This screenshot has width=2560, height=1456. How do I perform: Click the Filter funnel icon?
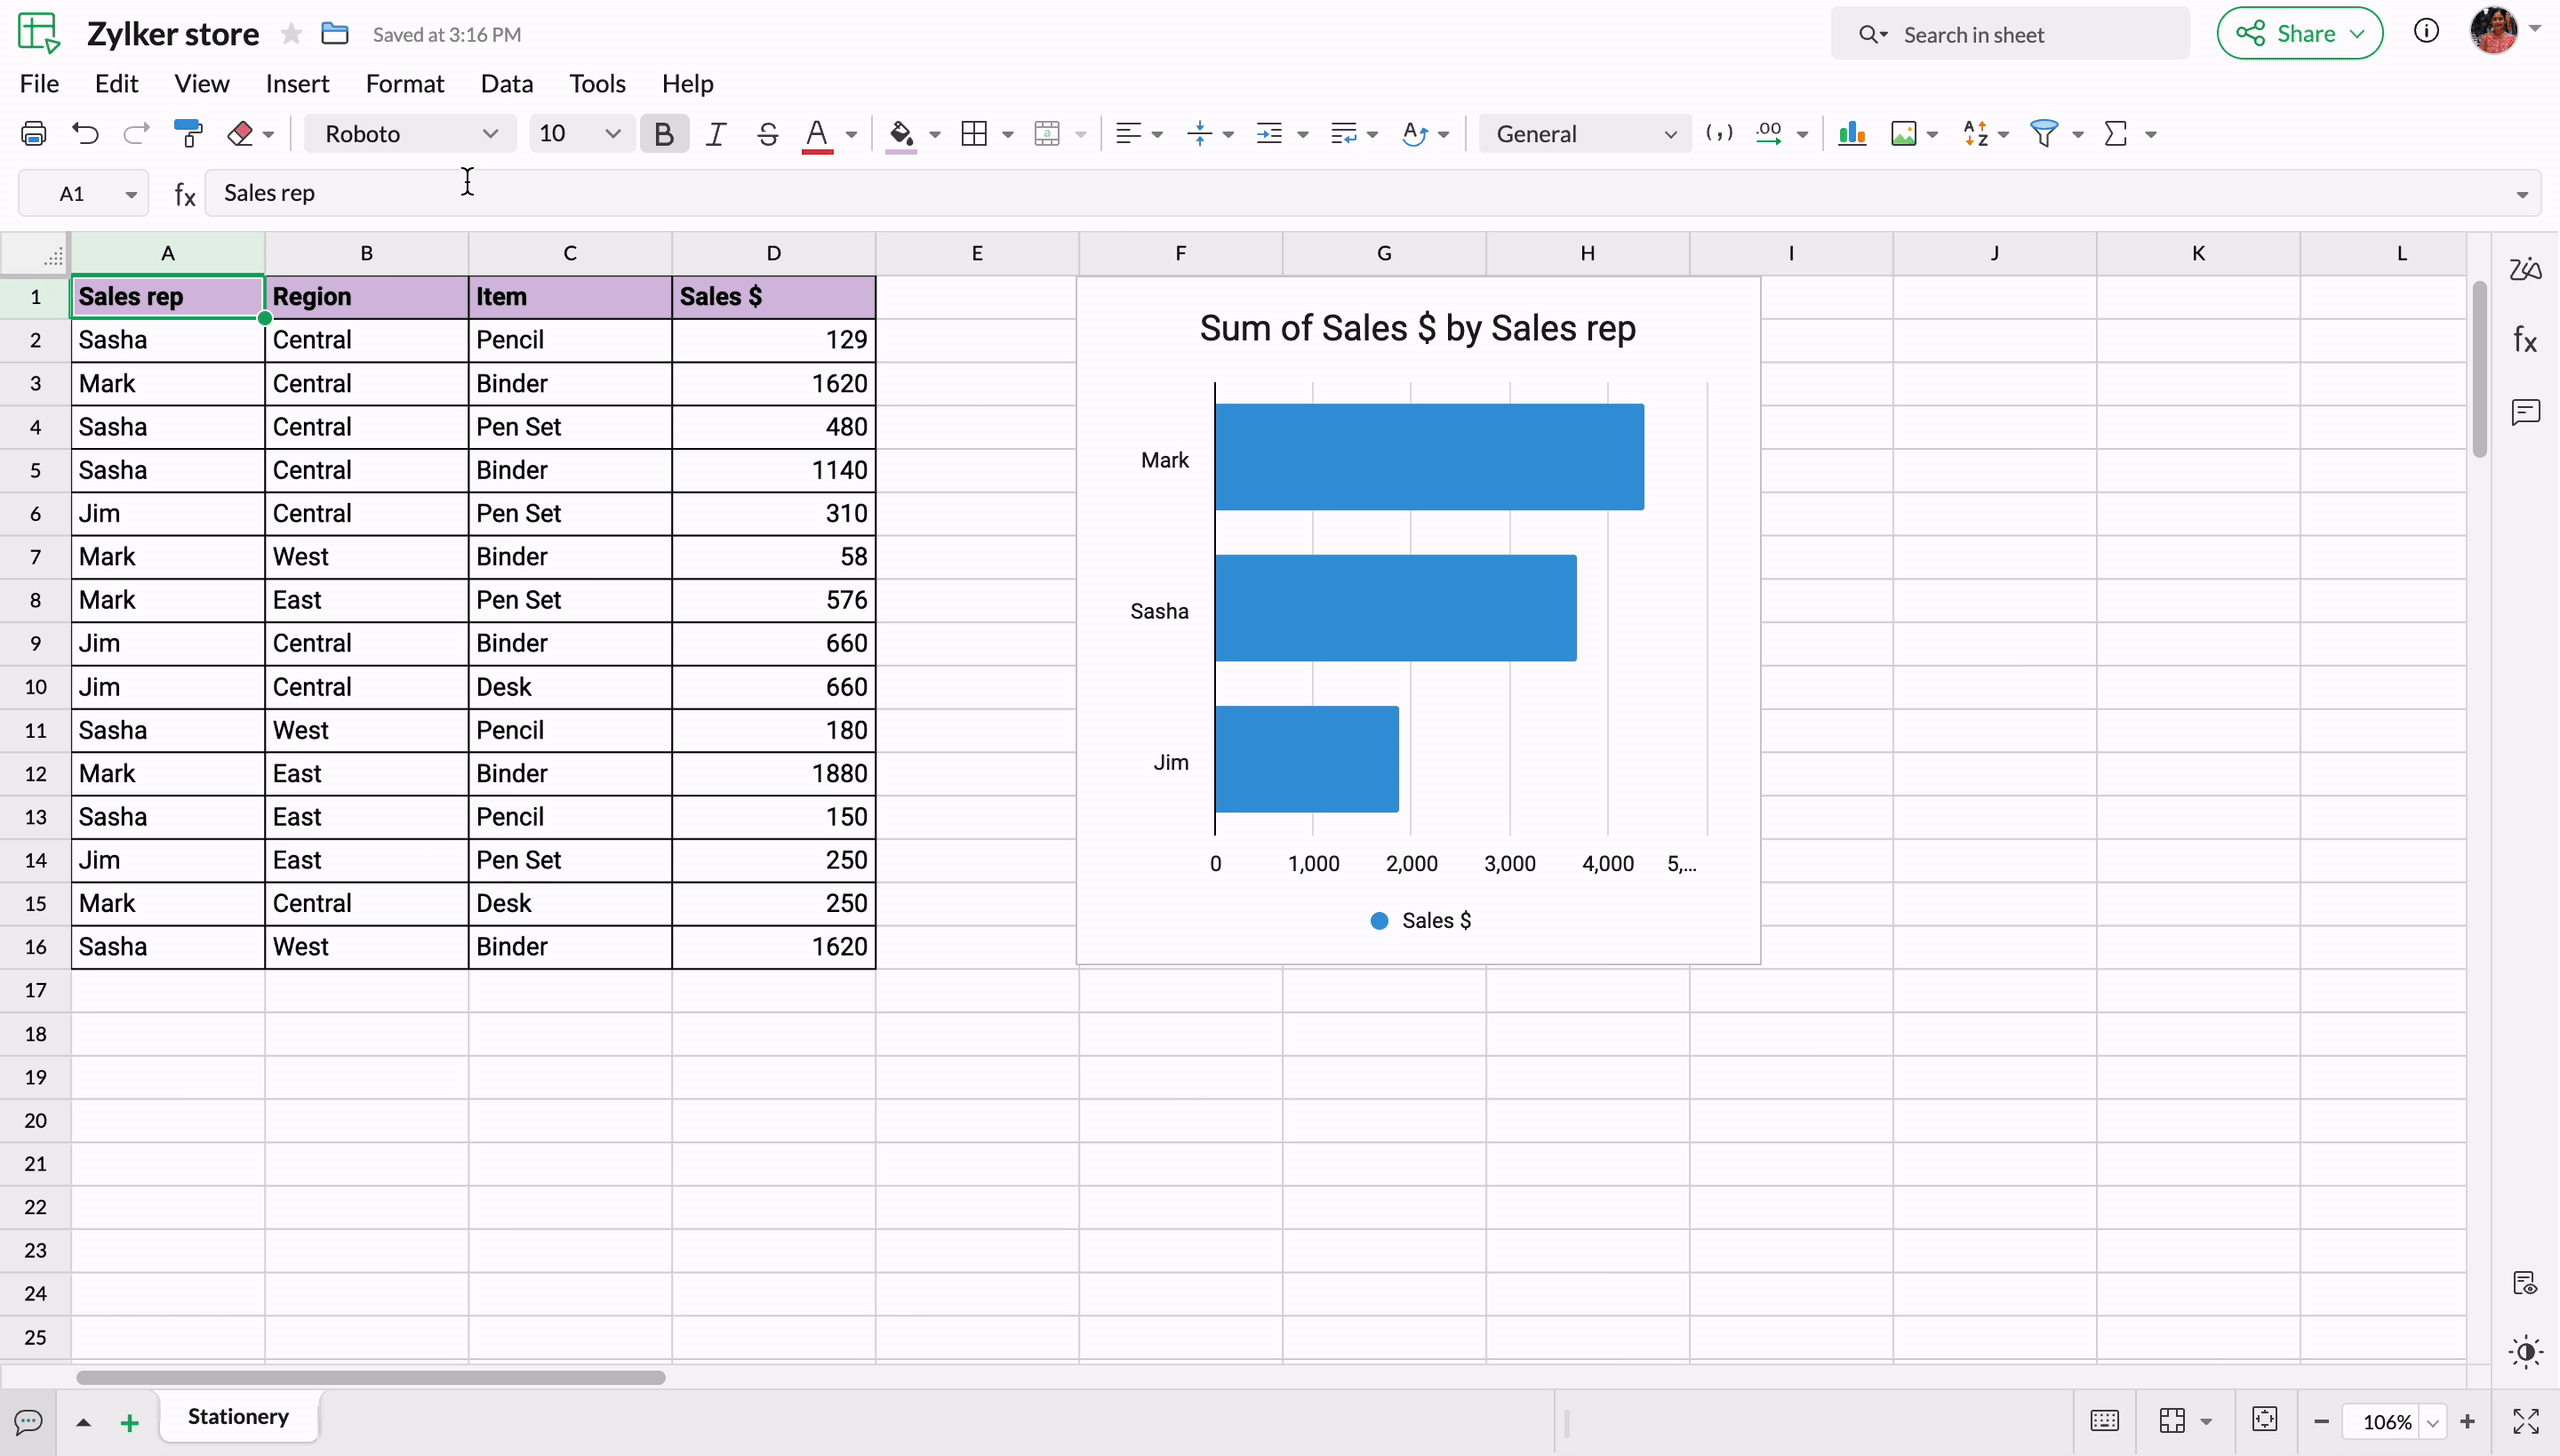(x=2044, y=133)
